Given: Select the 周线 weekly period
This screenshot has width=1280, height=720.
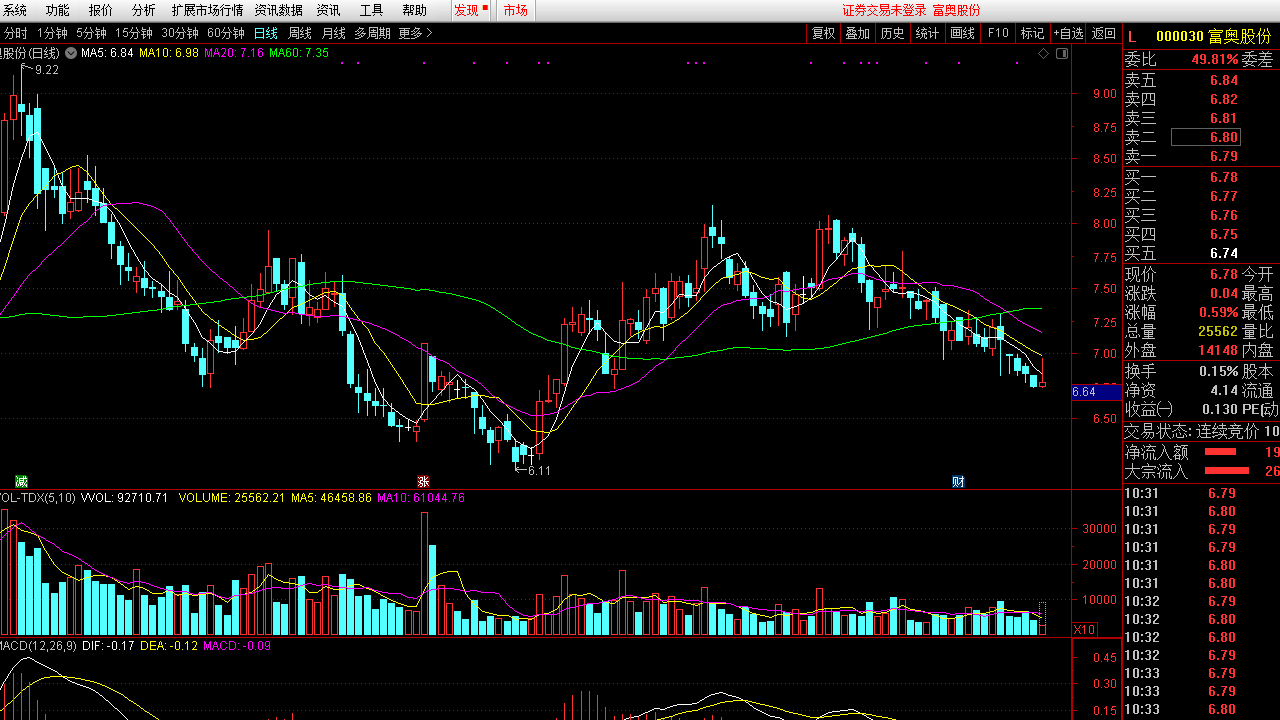Looking at the screenshot, I should [x=300, y=33].
